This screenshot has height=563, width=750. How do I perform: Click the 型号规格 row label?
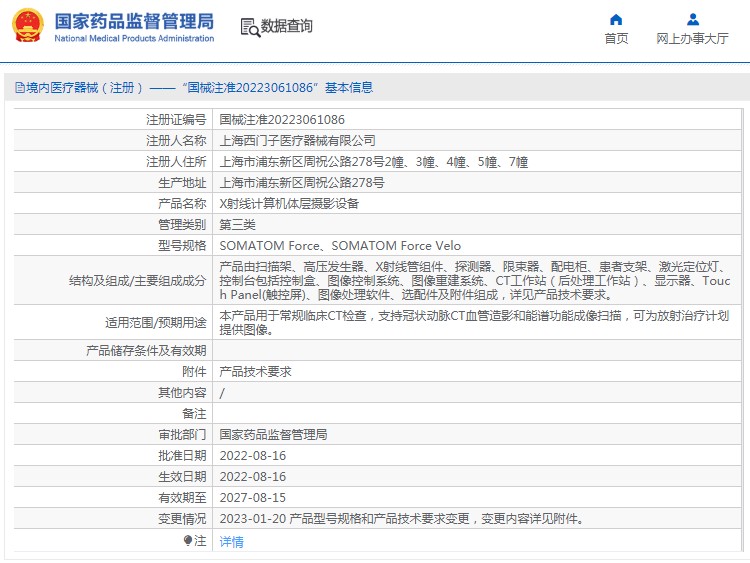coord(182,245)
